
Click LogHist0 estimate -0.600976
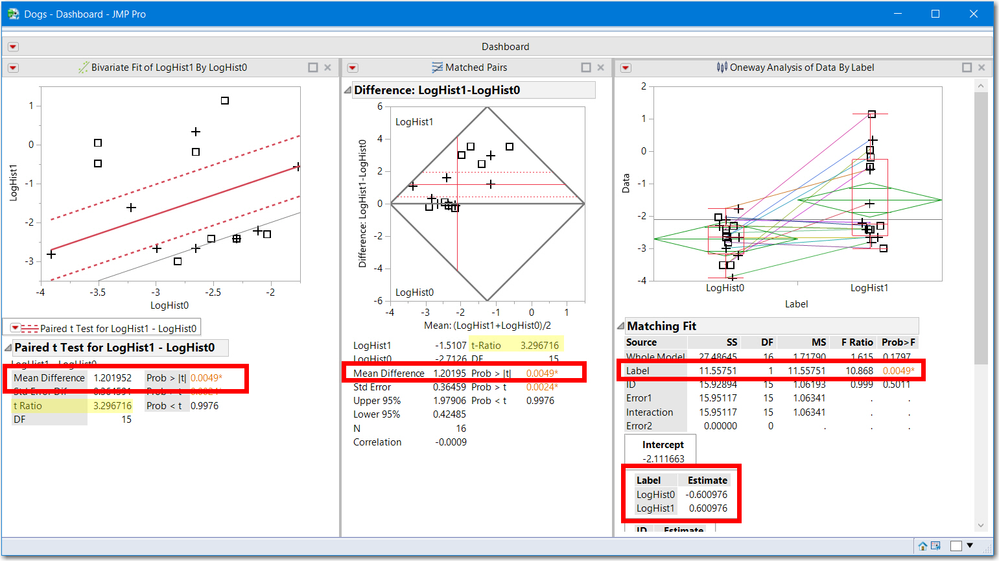pos(707,494)
